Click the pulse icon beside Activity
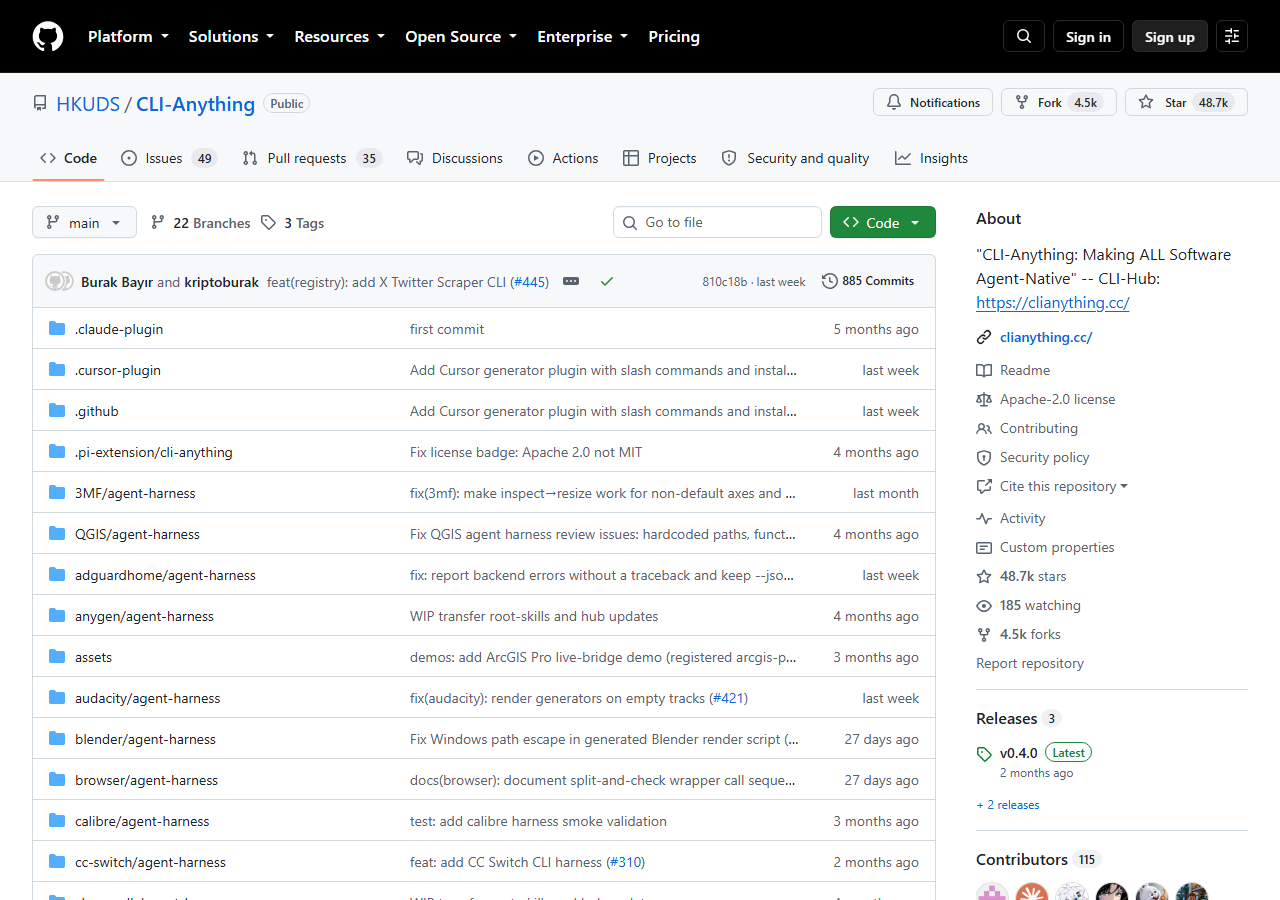The height and width of the screenshot is (900, 1280). point(984,518)
